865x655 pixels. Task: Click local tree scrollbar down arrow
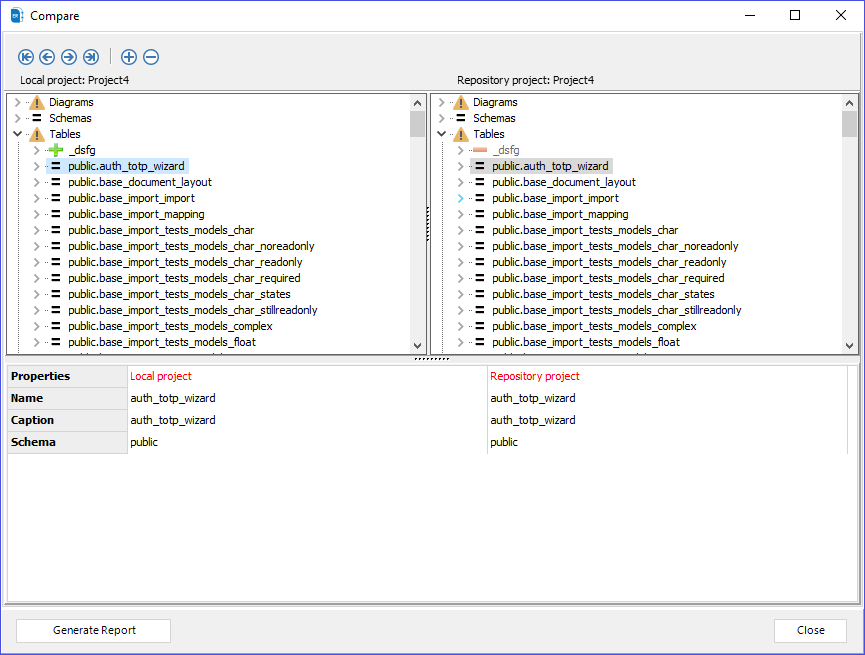click(418, 346)
